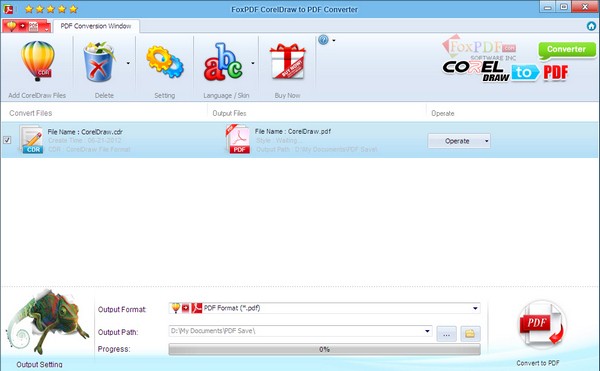
Task: Click the PDF output file icon for CorelDraw.pdf
Action: pos(238,139)
